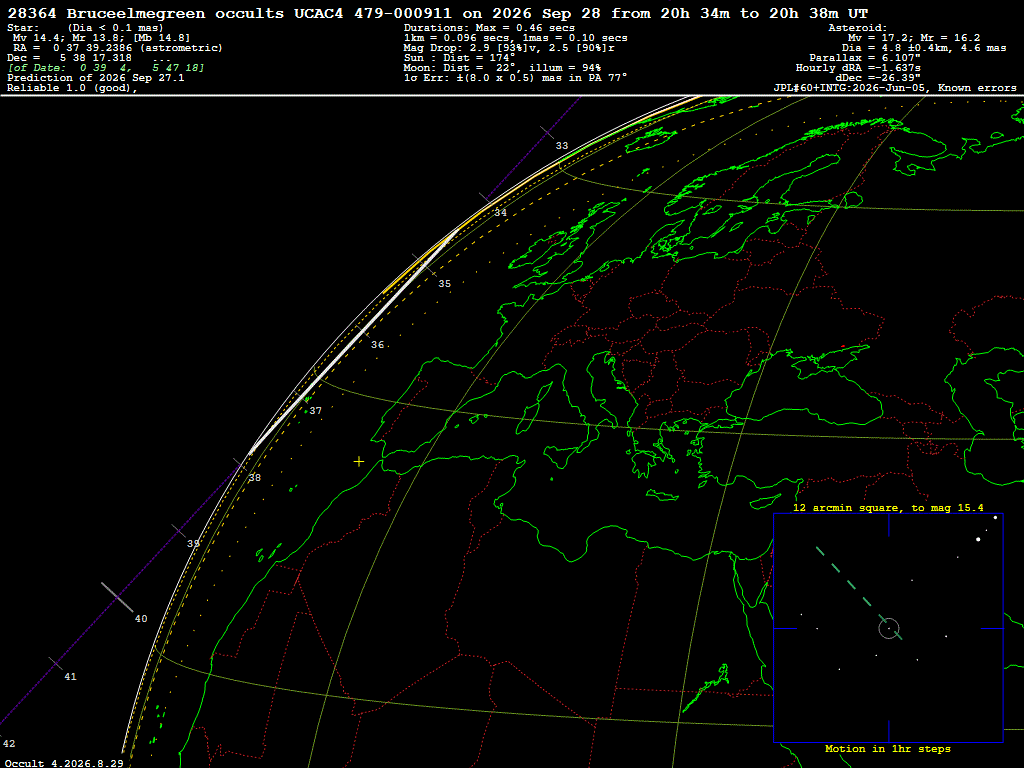
Task: Select the 33 minute tick on the path
Action: click(562, 146)
